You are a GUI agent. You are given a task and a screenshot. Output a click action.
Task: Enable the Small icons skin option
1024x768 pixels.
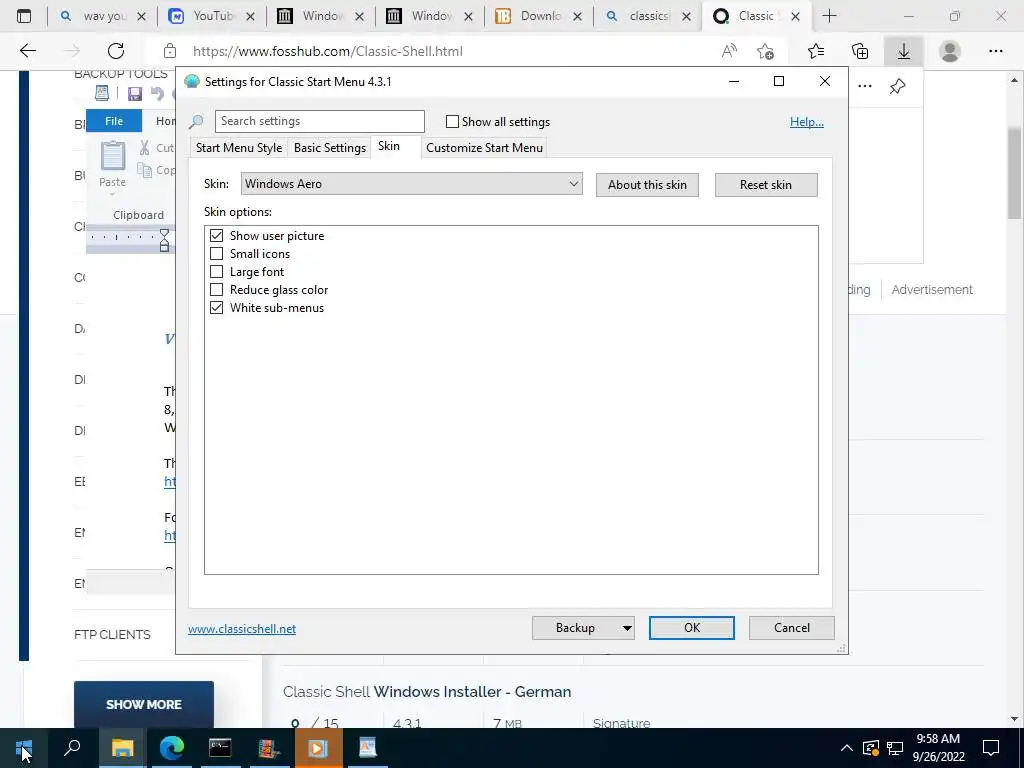[216, 253]
